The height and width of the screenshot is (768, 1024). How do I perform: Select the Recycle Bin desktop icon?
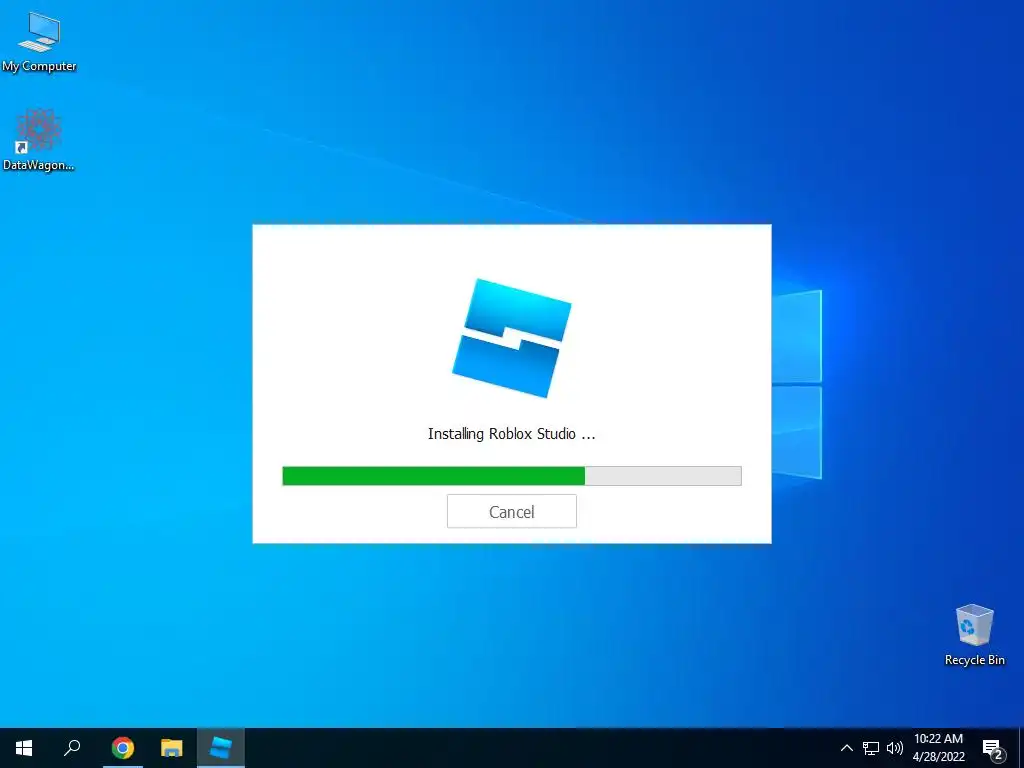click(x=974, y=635)
